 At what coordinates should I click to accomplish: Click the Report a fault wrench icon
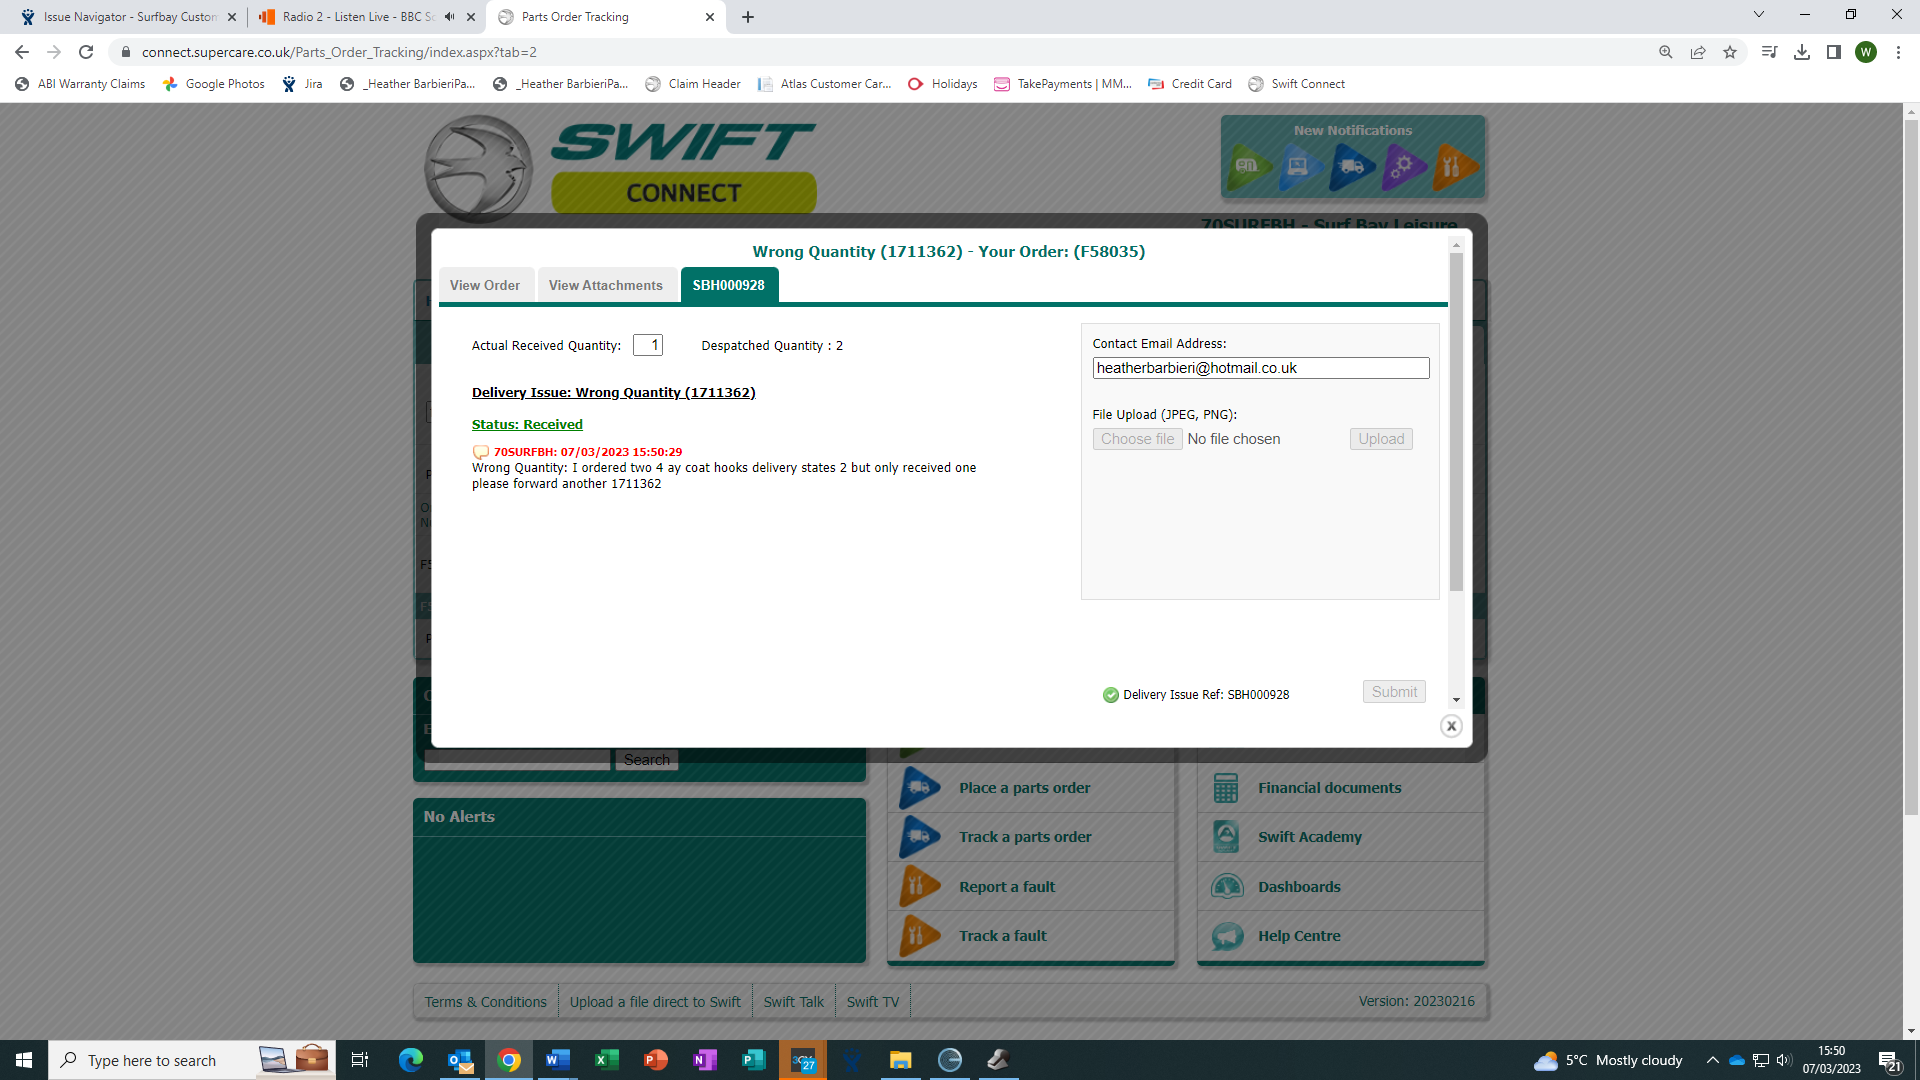tap(919, 886)
